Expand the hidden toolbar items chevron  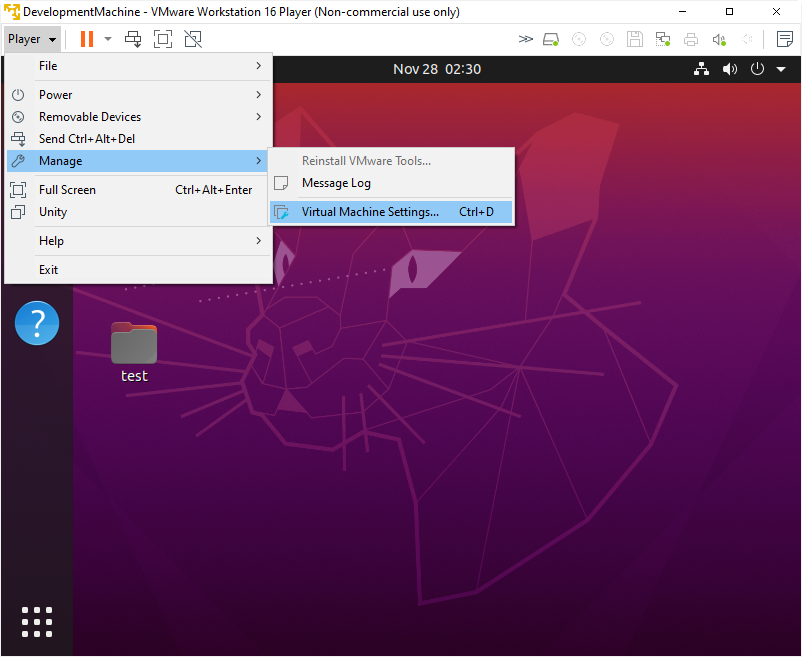525,39
